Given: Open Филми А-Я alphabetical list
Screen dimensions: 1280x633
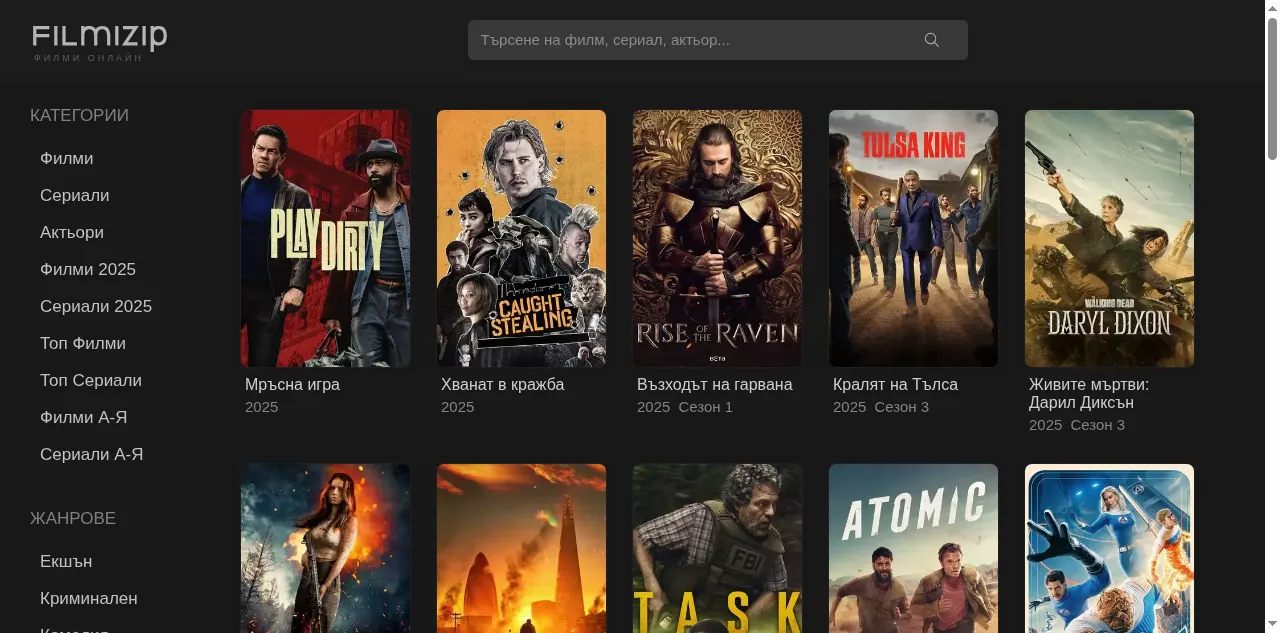Looking at the screenshot, I should 84,418.
